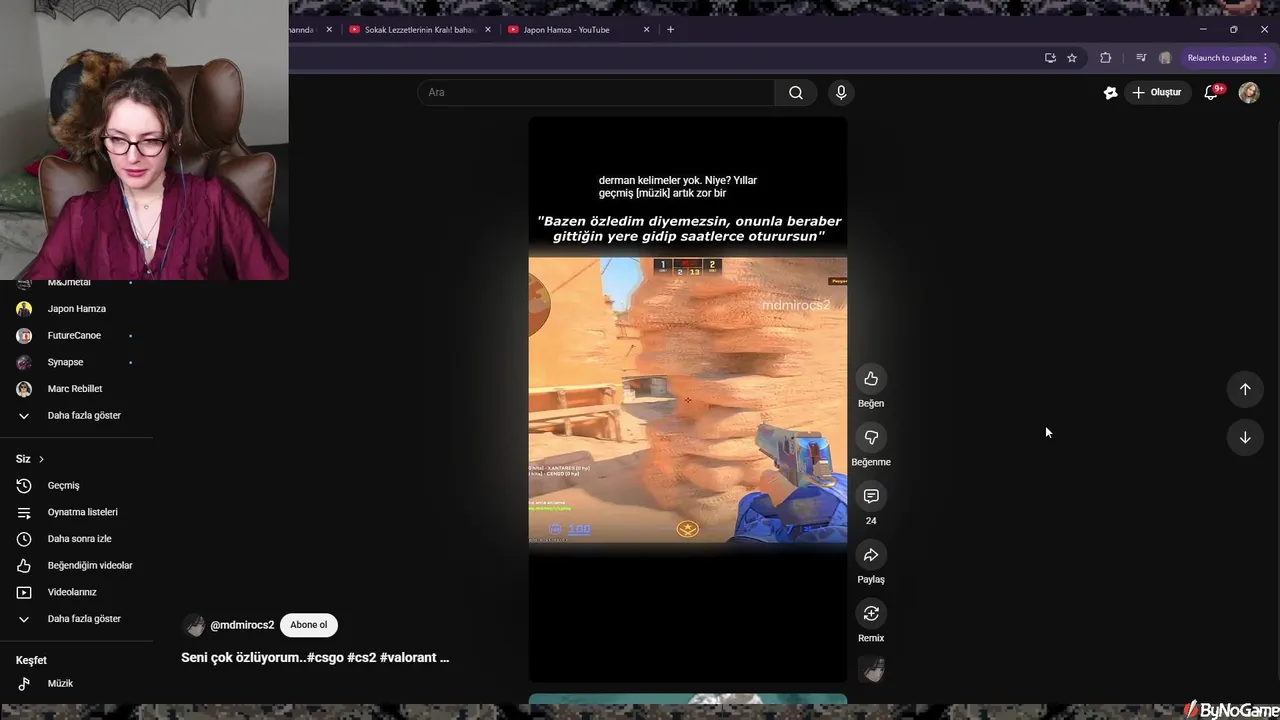Open the Siz section header
Viewport: 1280px width, 720px height.
coord(30,459)
